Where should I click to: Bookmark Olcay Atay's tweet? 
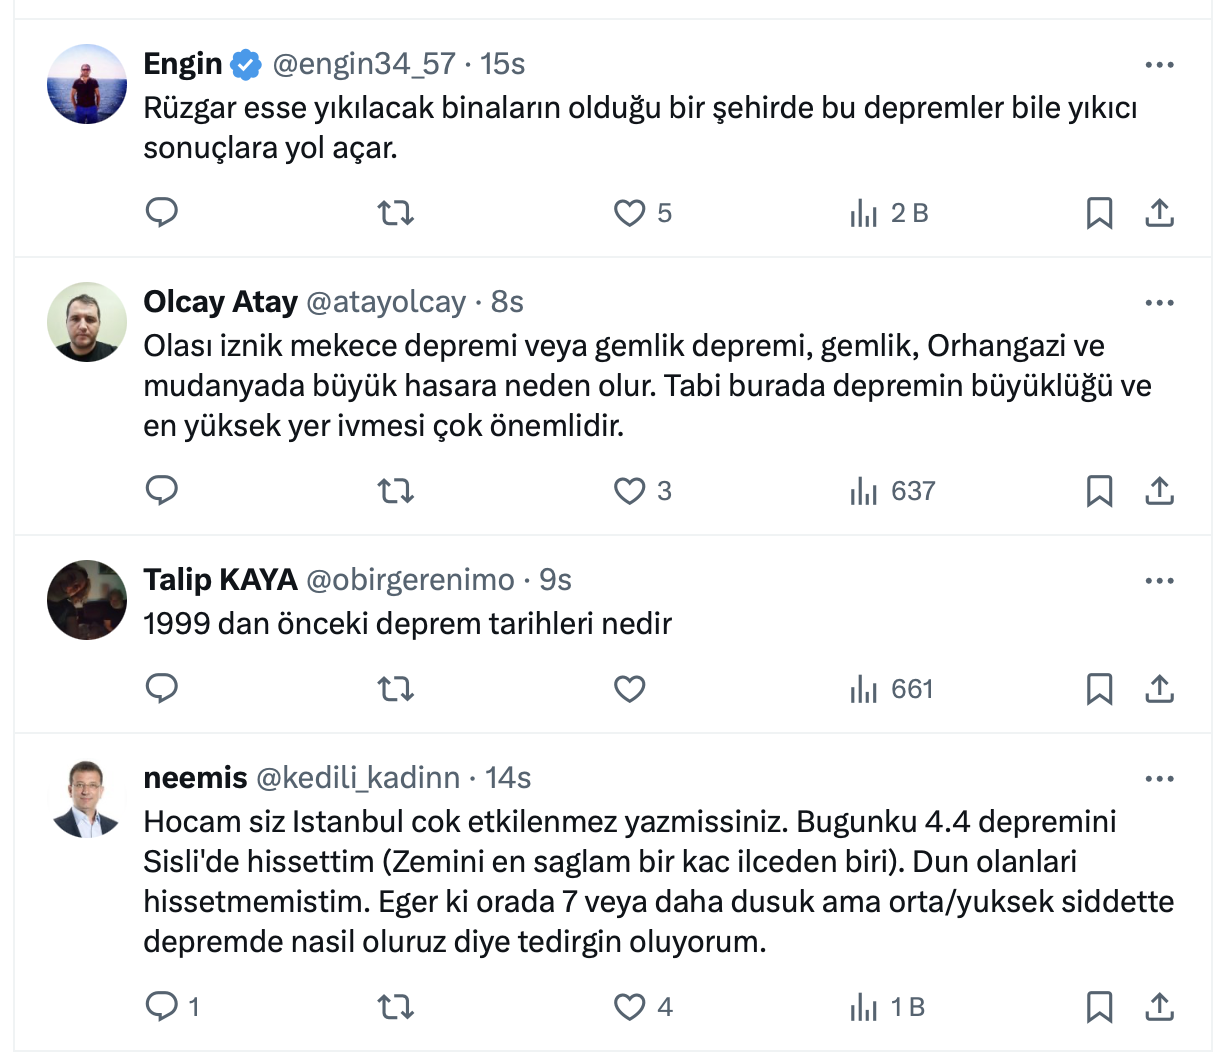1099,491
